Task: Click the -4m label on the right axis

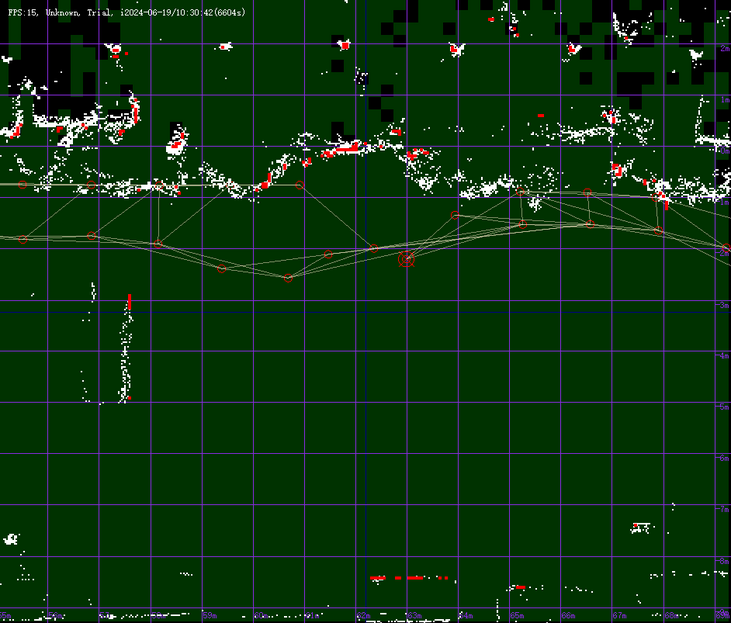Action: tap(723, 356)
